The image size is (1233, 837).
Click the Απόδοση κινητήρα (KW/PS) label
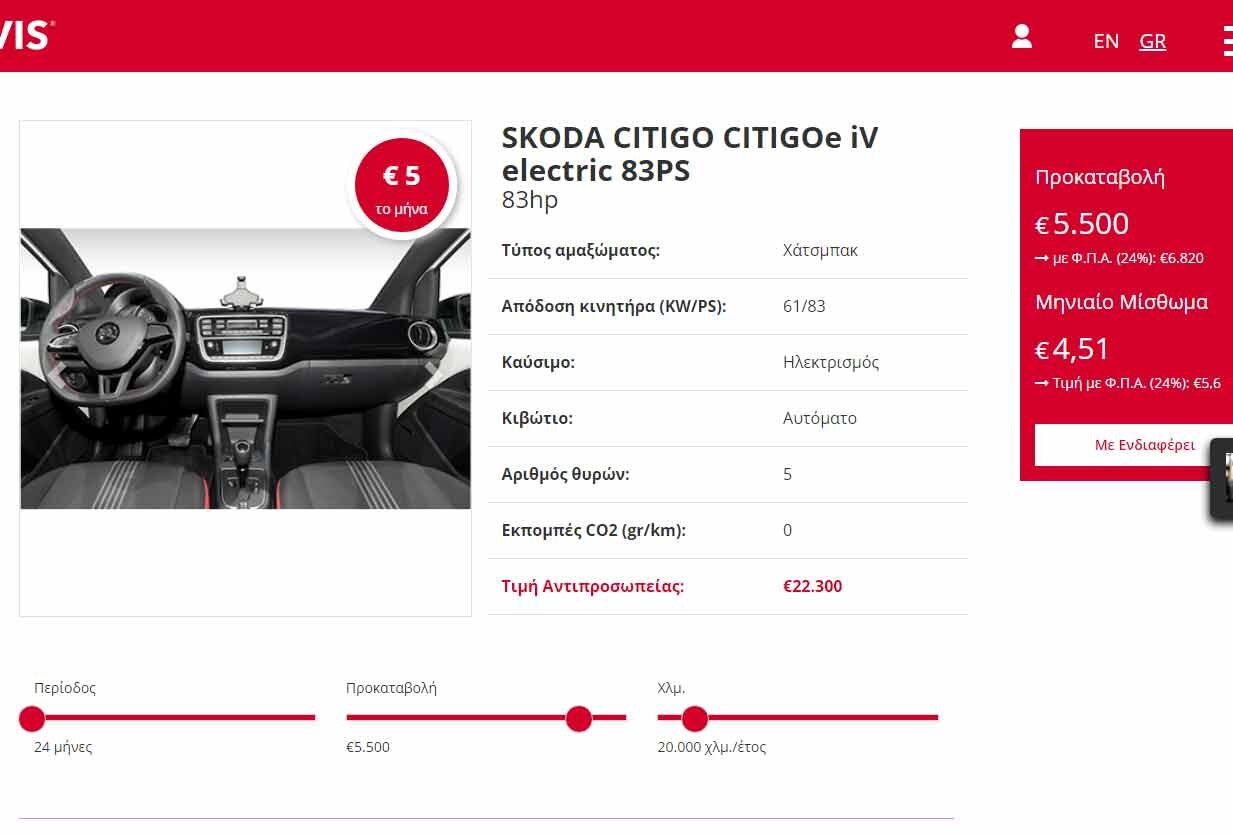[614, 306]
